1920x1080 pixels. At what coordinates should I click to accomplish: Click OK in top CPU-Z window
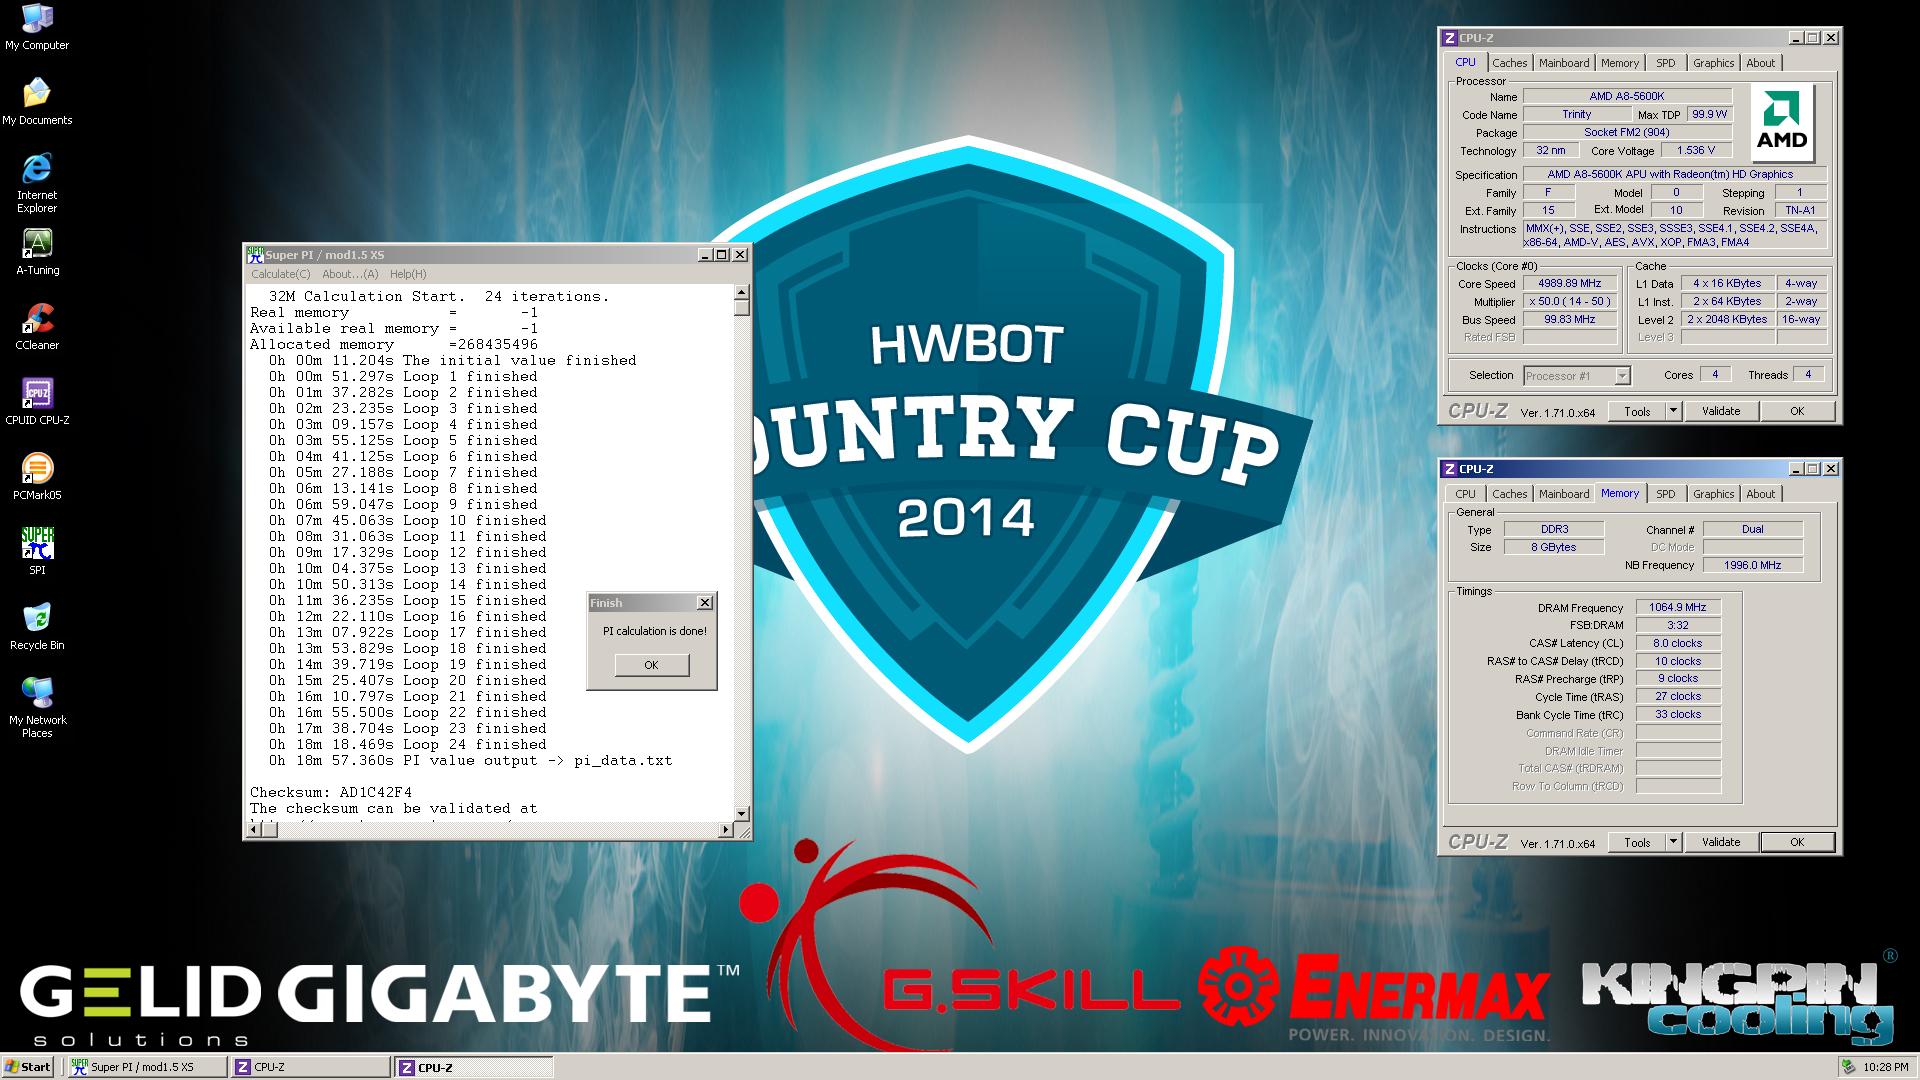tap(1797, 411)
